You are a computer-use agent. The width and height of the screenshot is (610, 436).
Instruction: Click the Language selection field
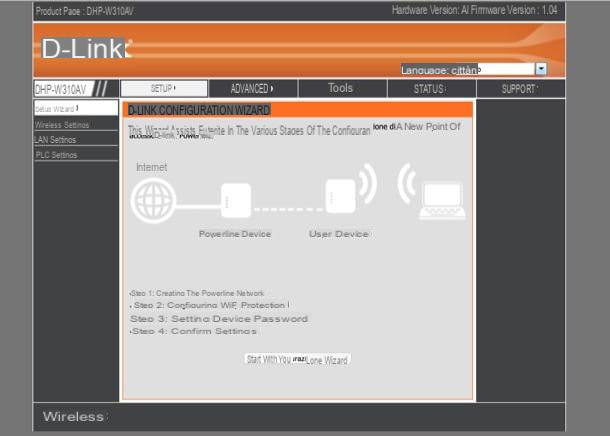507,69
